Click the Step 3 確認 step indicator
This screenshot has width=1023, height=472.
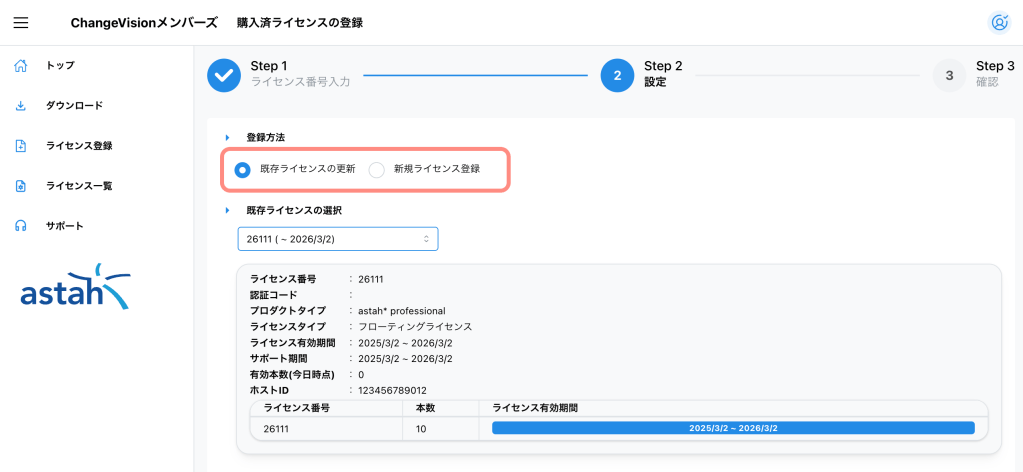949,75
